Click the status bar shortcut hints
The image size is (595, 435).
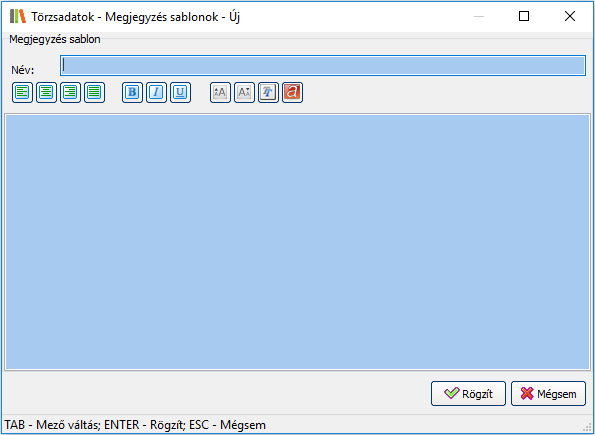point(135,425)
